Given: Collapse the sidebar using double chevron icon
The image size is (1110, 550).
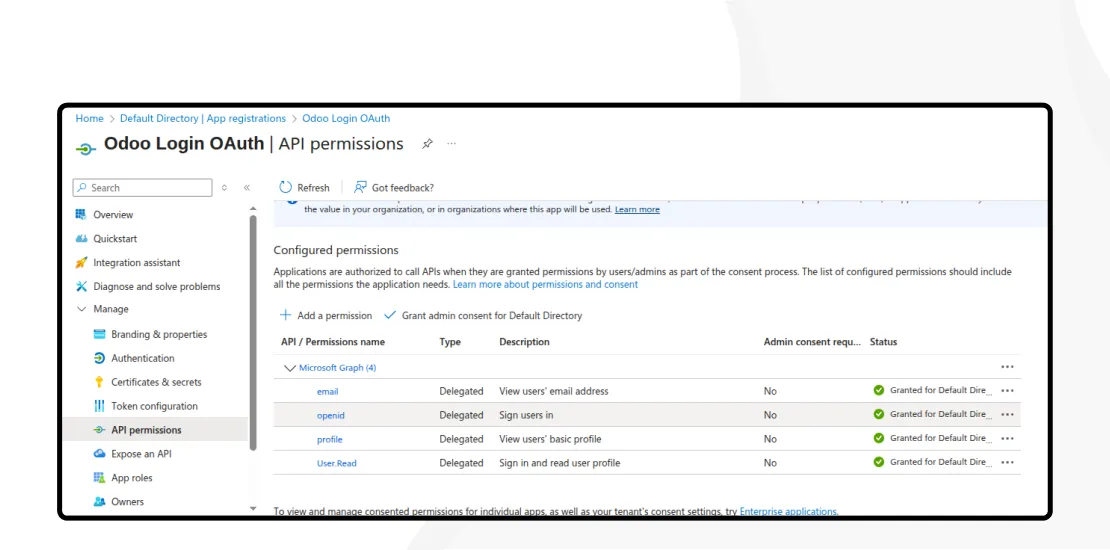Looking at the screenshot, I should pyautogui.click(x=247, y=188).
